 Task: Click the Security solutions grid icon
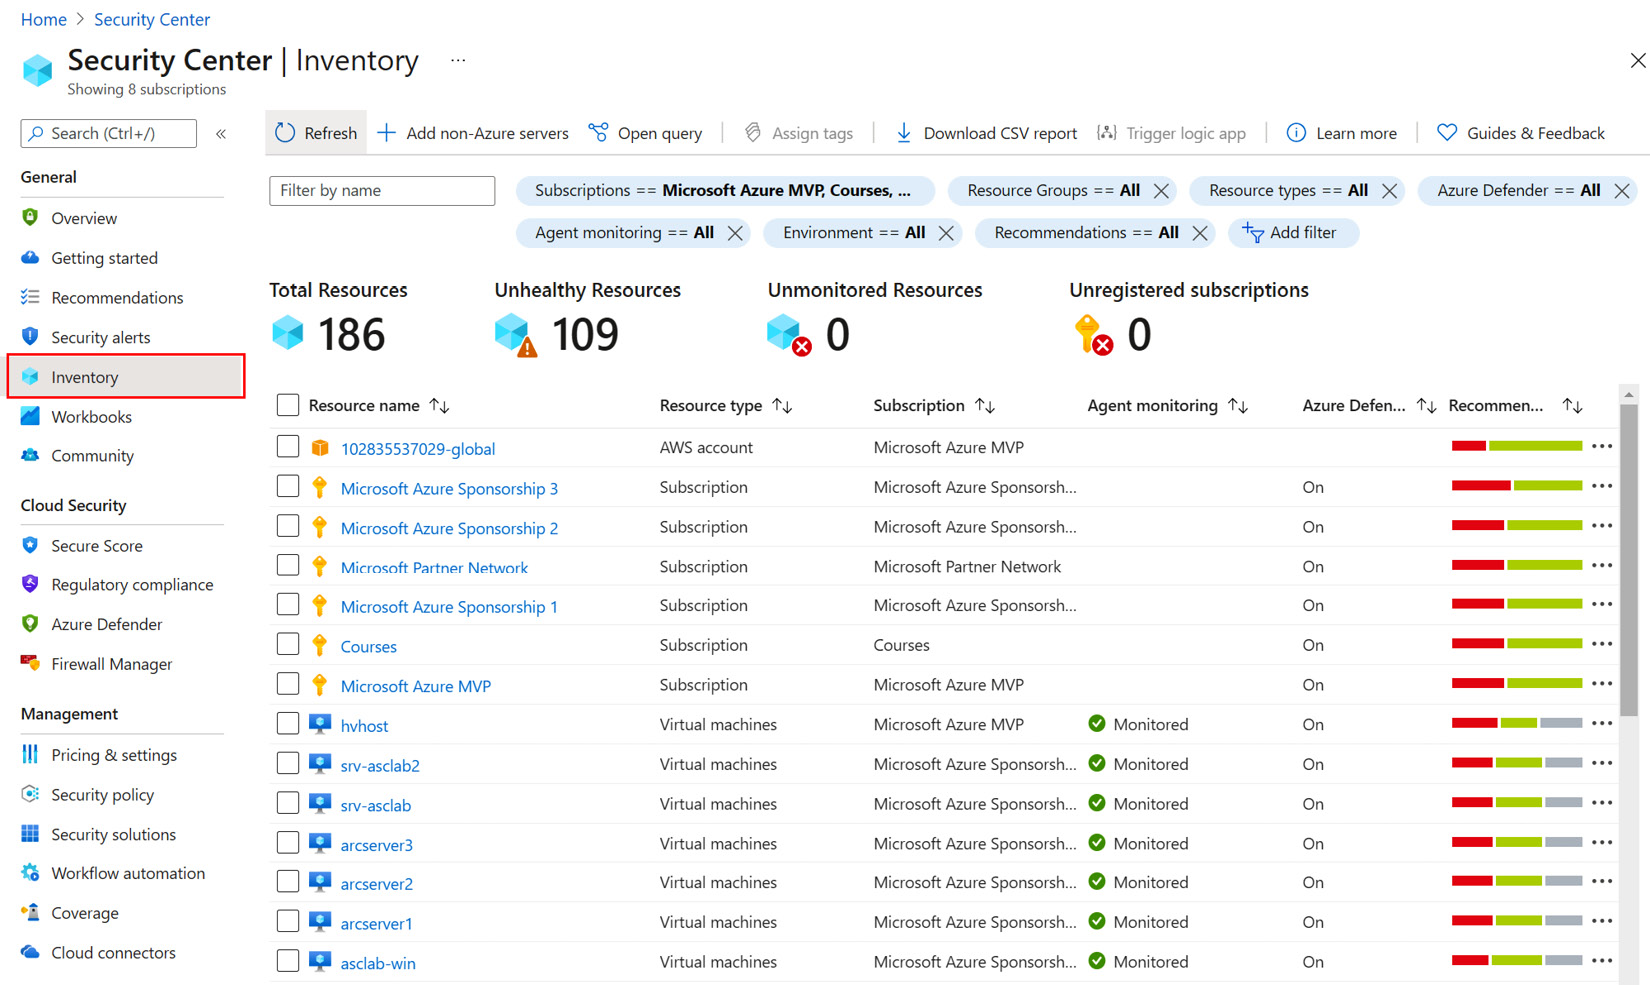click(30, 834)
